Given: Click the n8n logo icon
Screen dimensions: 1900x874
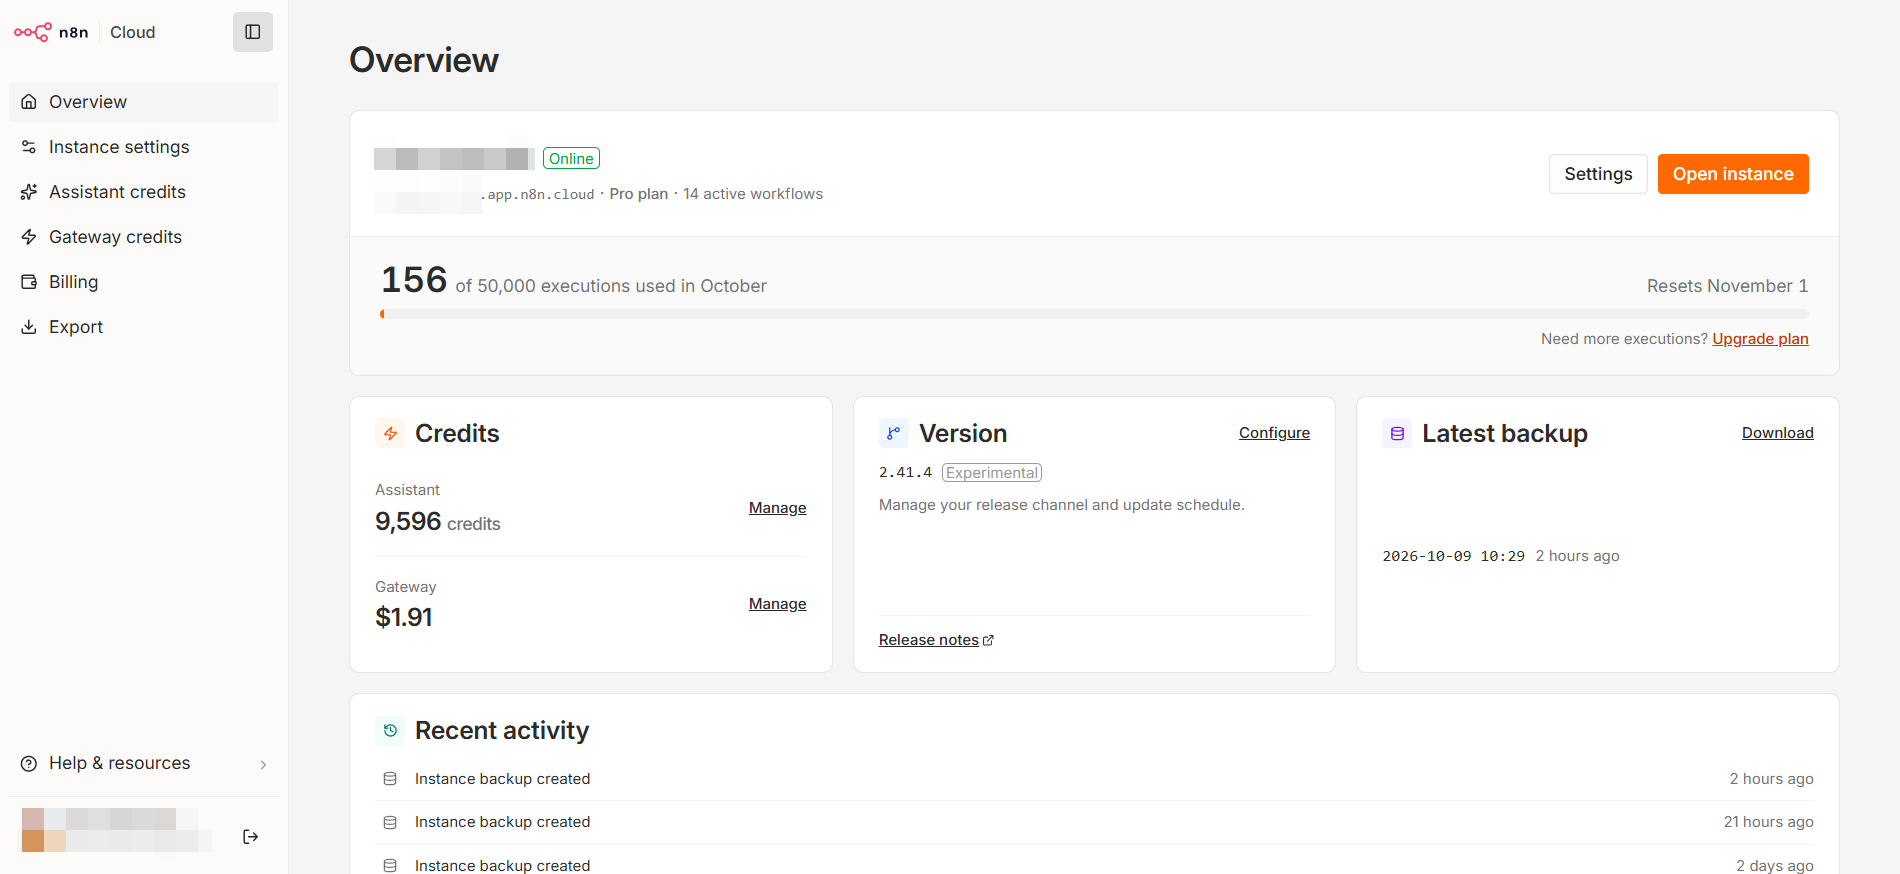Looking at the screenshot, I should [x=33, y=32].
